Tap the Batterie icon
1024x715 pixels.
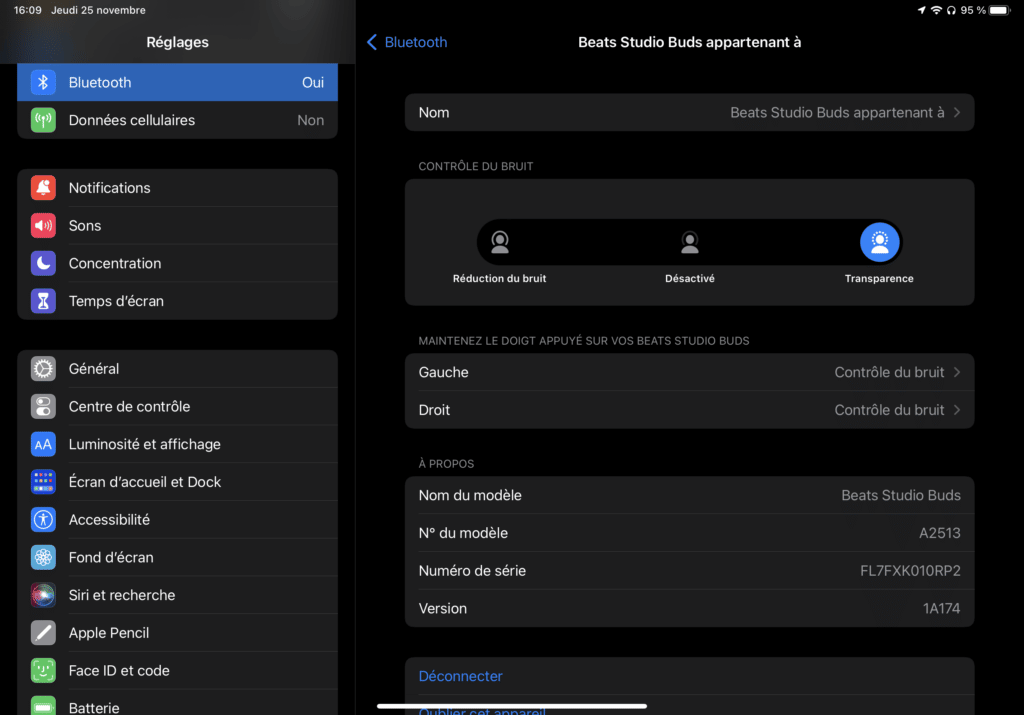[43, 706]
